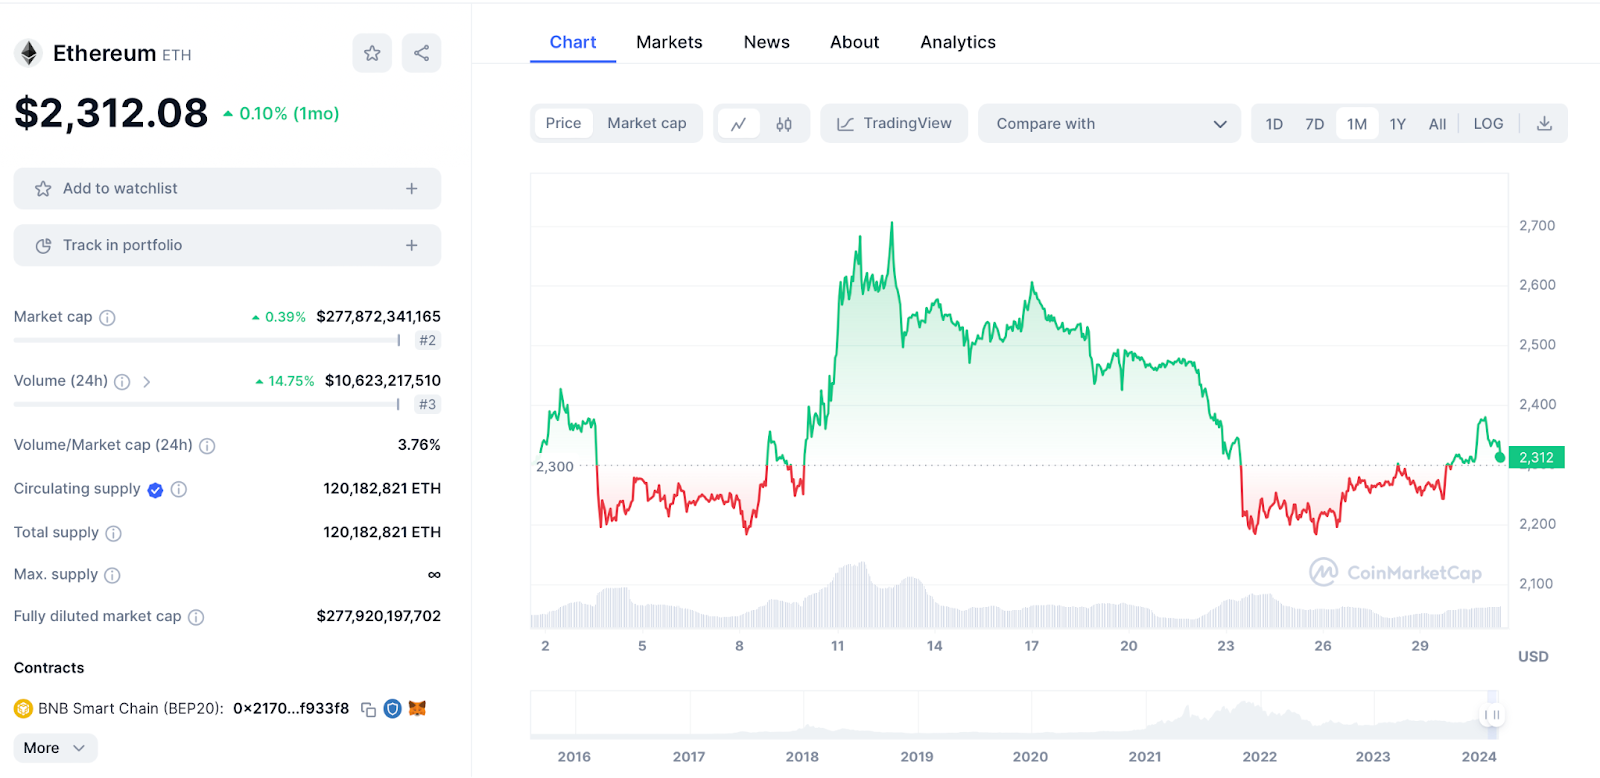Click the 3.76% Volume/Market cap value
Screen dimensions: 1600x778
(x=419, y=445)
